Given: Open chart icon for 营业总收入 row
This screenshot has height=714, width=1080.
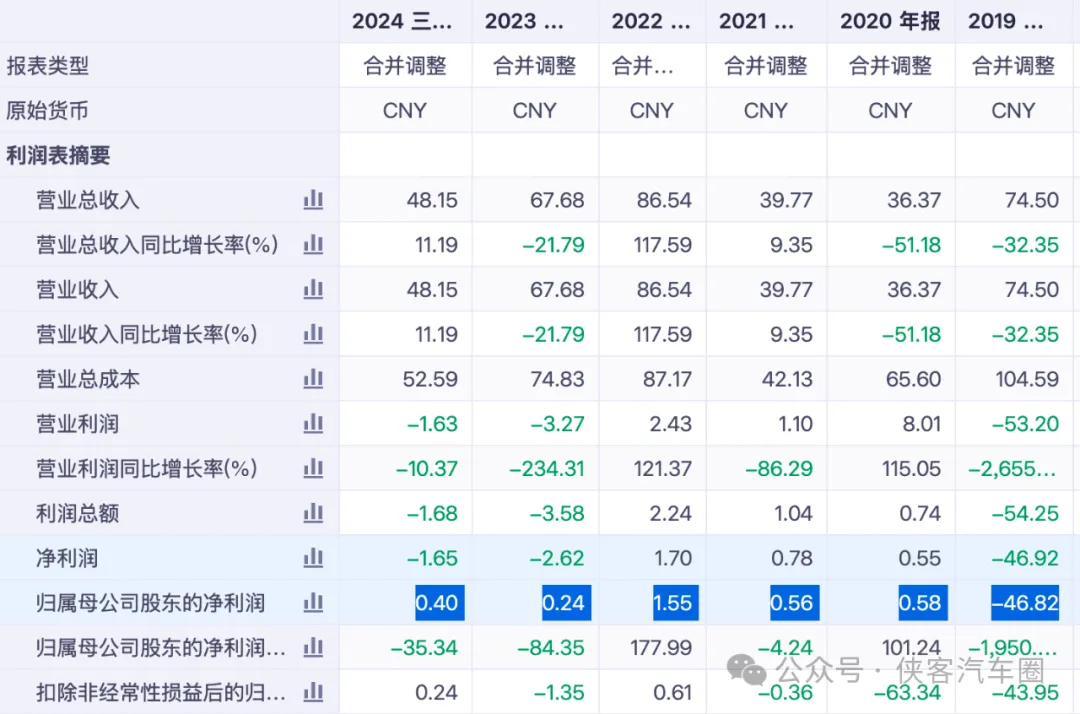Looking at the screenshot, I should tap(313, 200).
